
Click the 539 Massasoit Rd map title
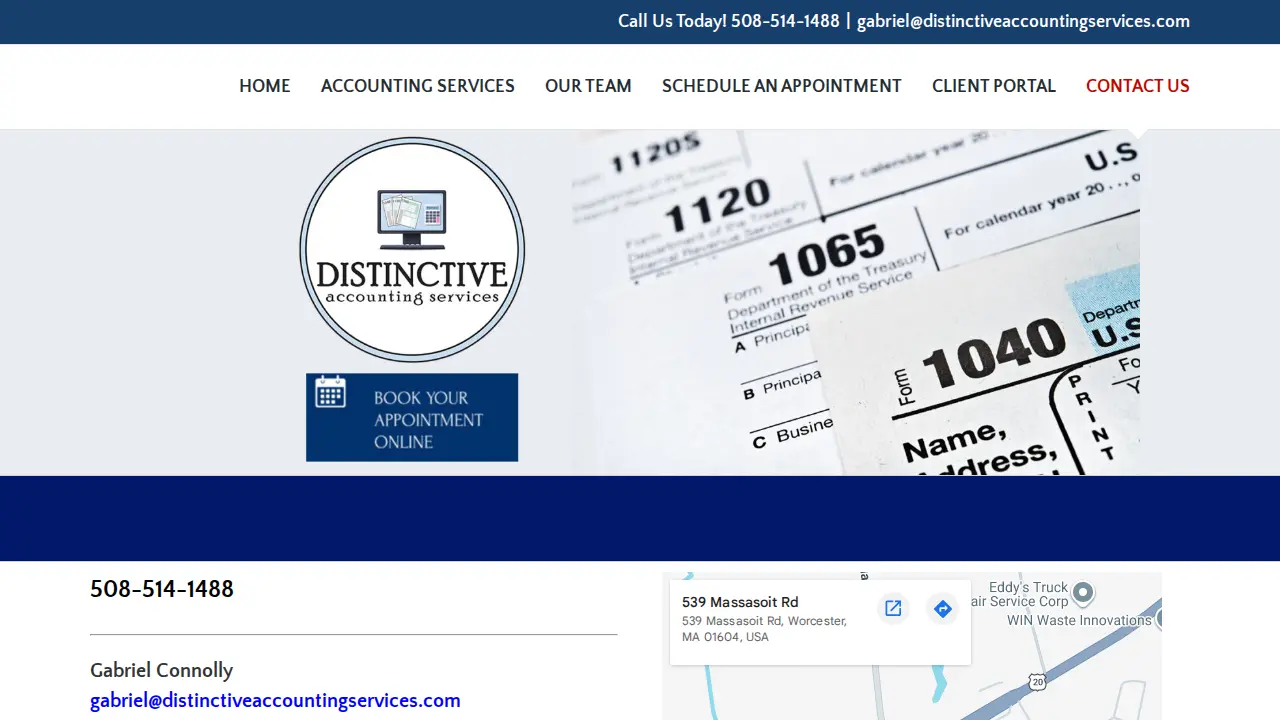tap(740, 602)
